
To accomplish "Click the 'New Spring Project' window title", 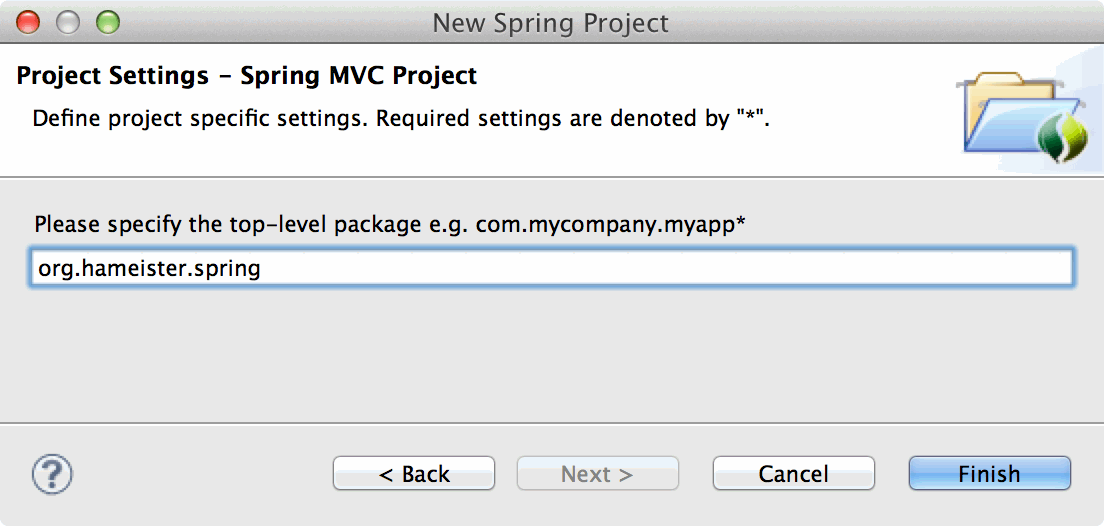I will tap(551, 22).
